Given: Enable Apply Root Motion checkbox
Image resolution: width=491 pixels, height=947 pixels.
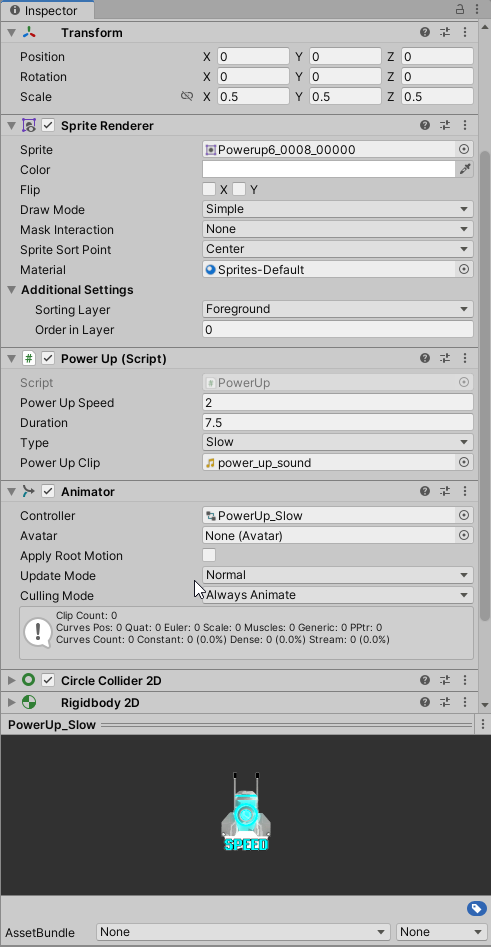Looking at the screenshot, I should tap(209, 555).
